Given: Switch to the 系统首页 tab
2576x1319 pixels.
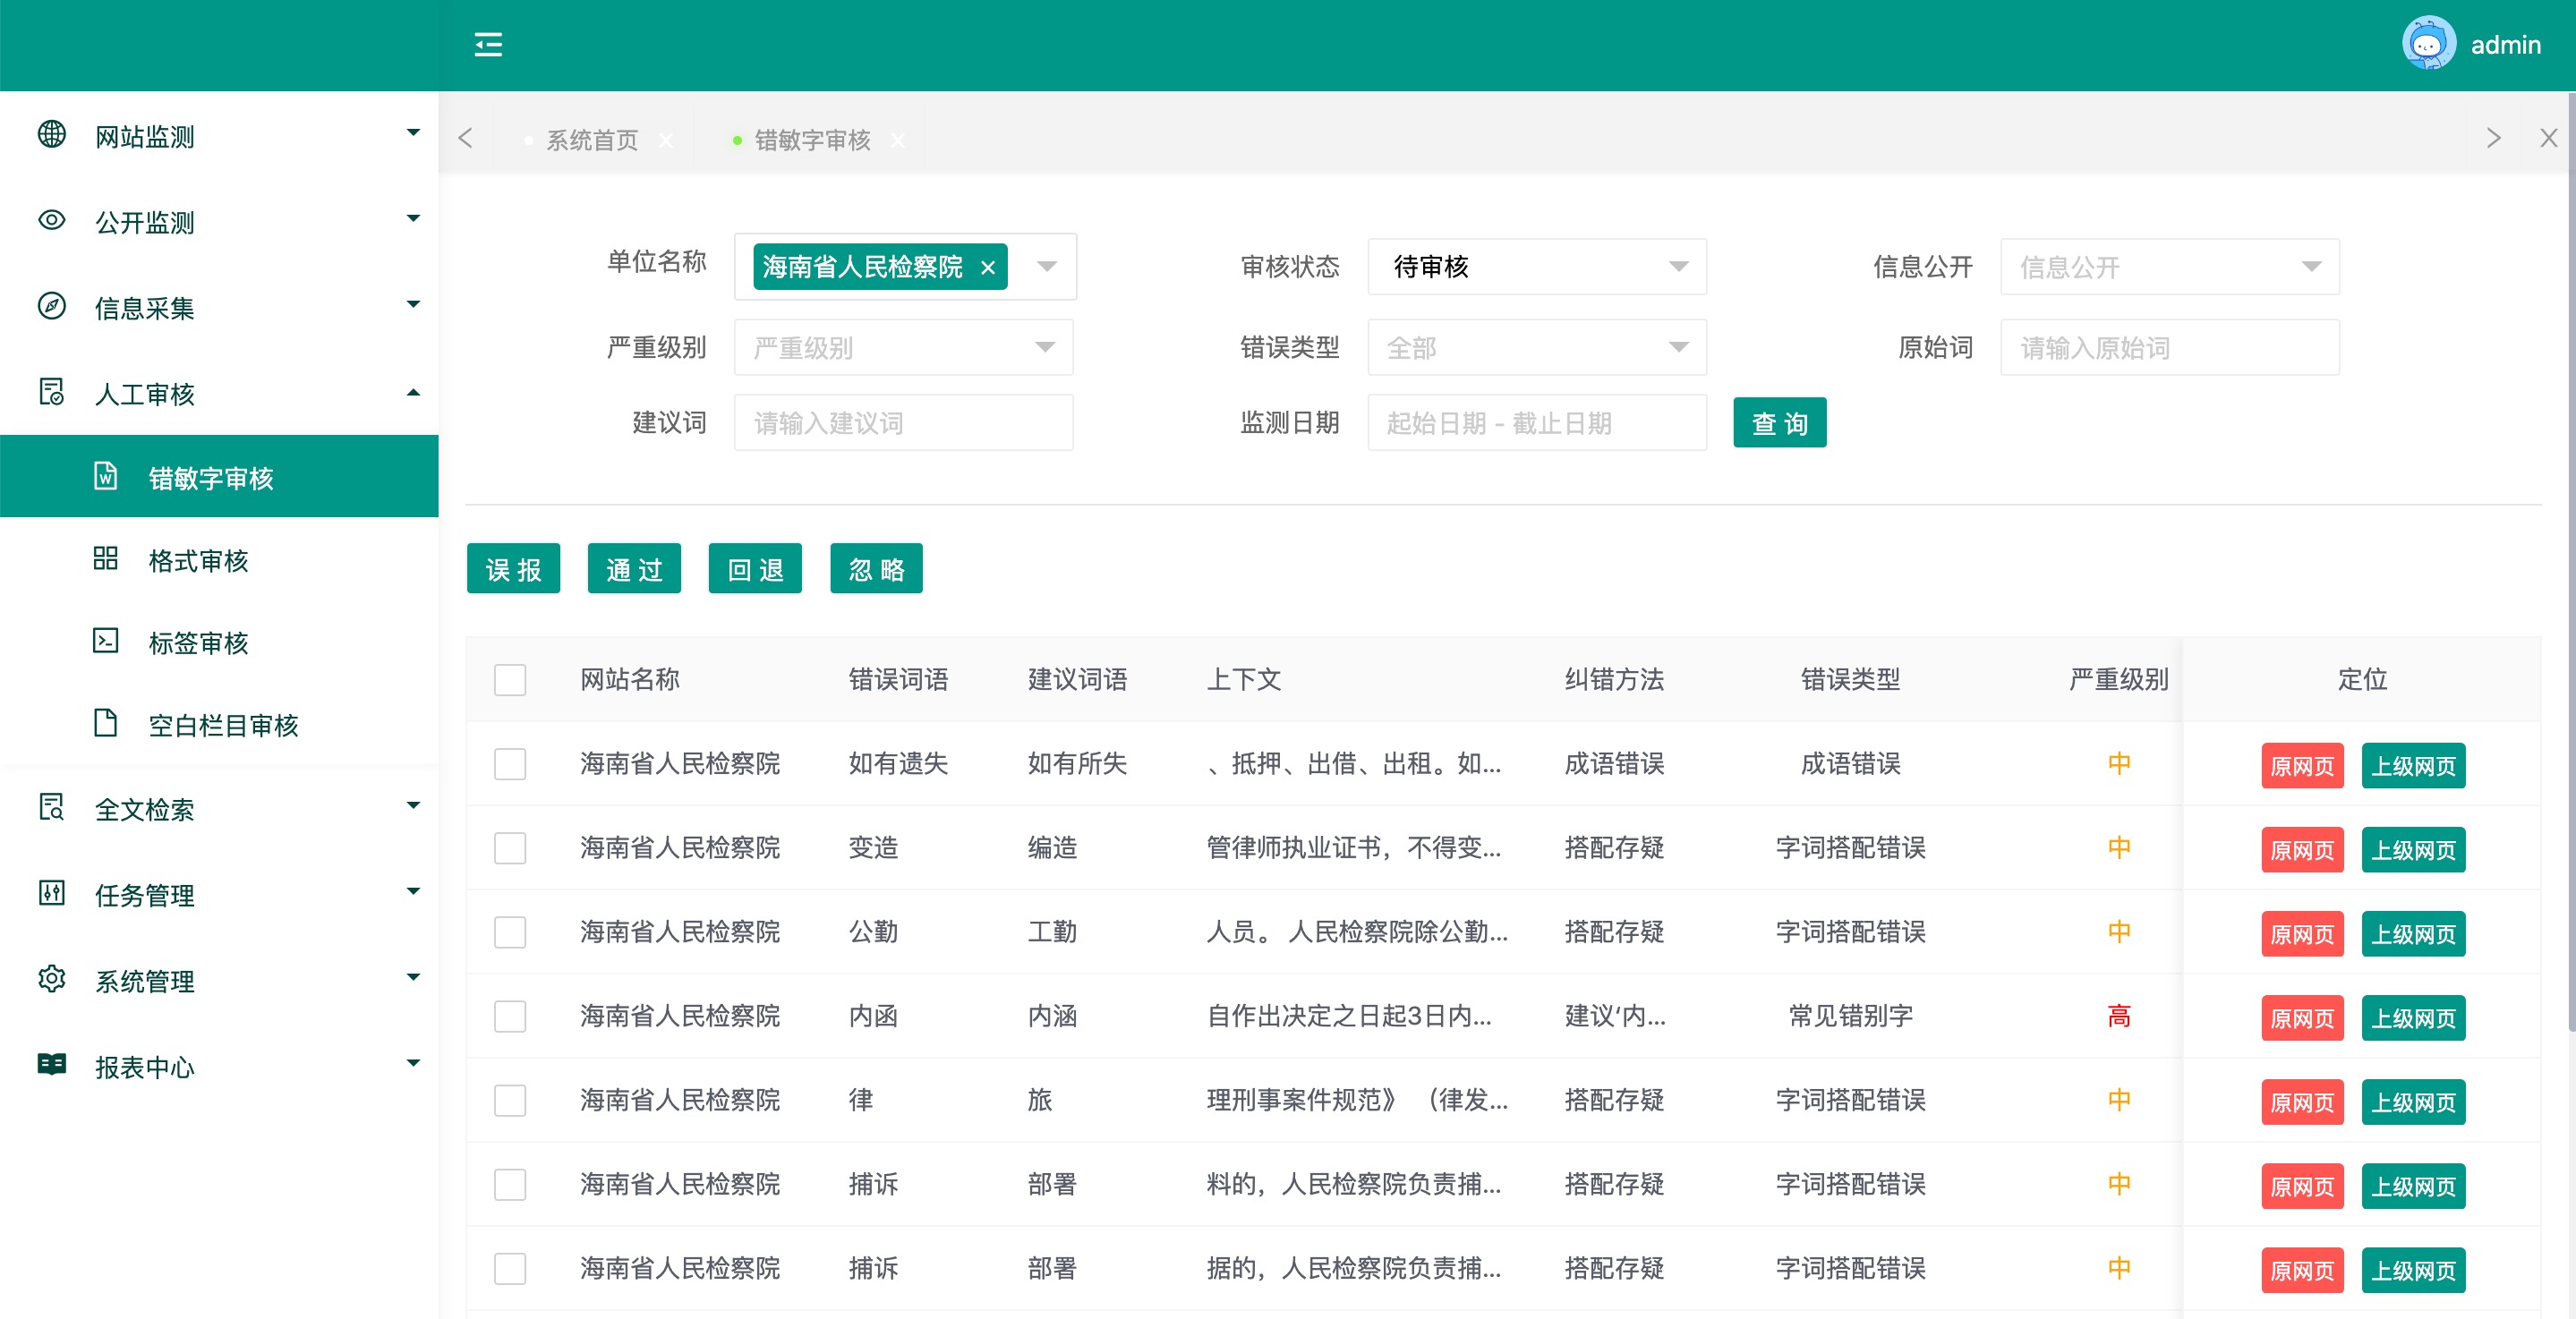Looking at the screenshot, I should pyautogui.click(x=592, y=141).
